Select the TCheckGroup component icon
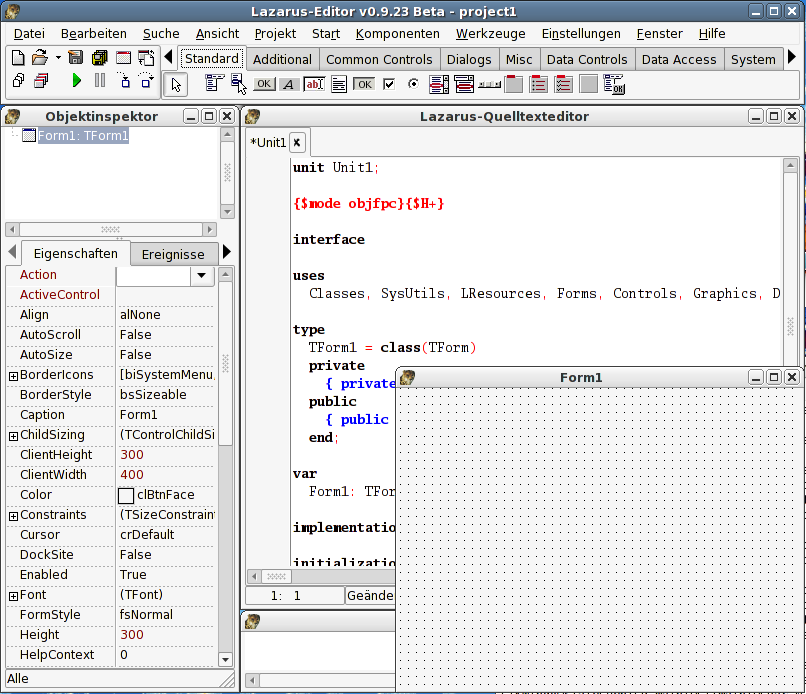The image size is (806, 694). click(563, 84)
